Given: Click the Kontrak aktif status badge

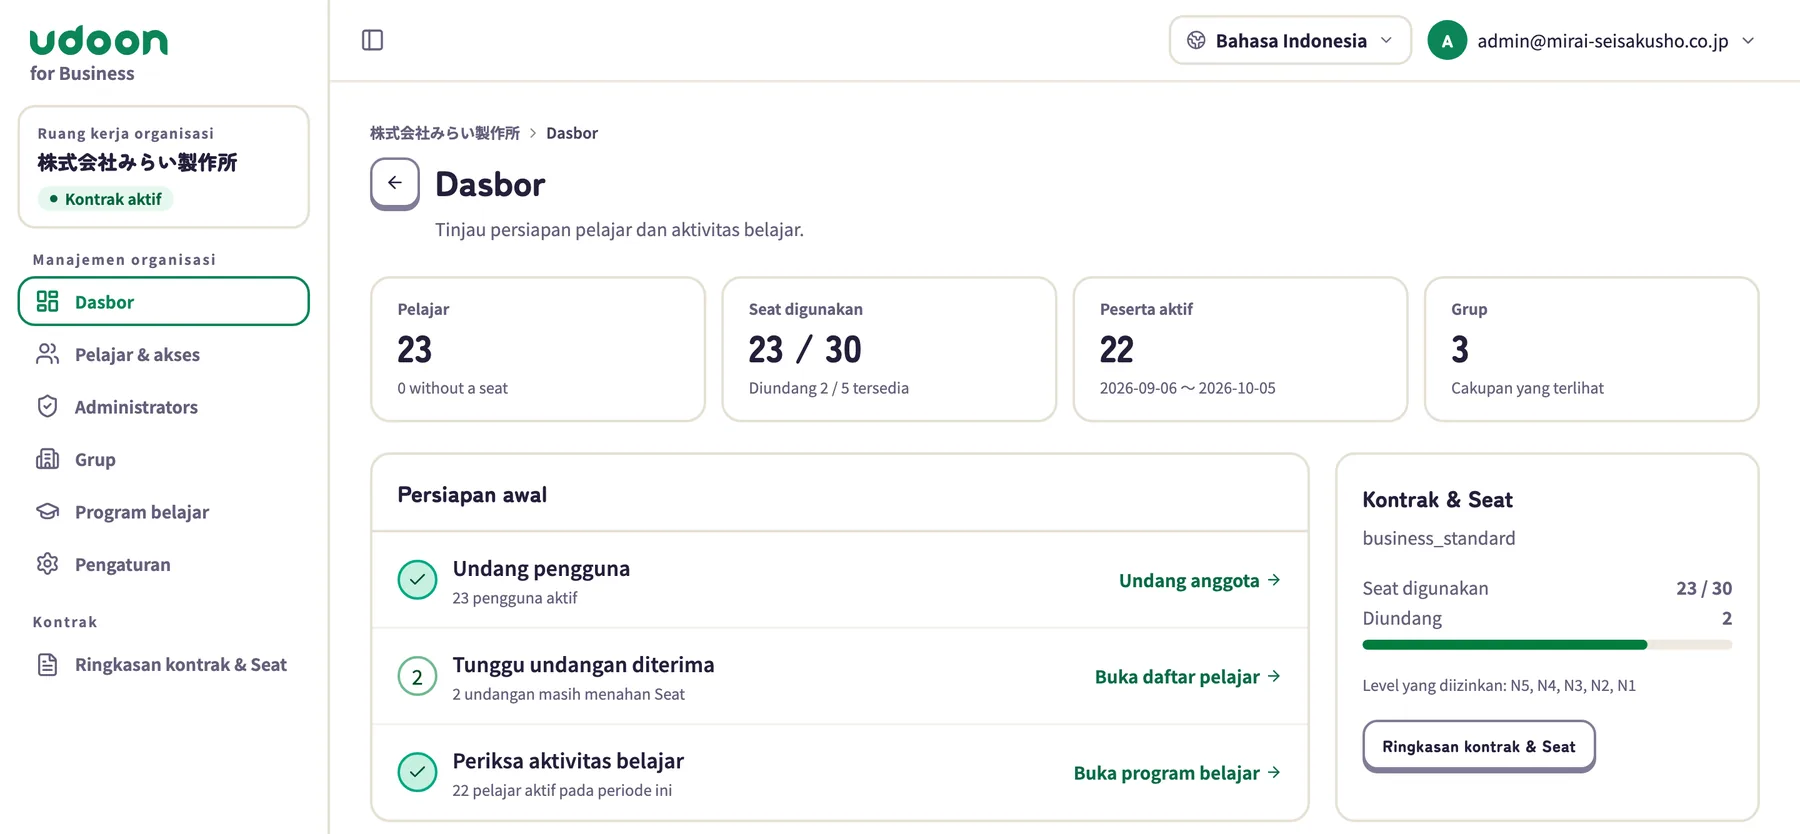Looking at the screenshot, I should pyautogui.click(x=106, y=199).
